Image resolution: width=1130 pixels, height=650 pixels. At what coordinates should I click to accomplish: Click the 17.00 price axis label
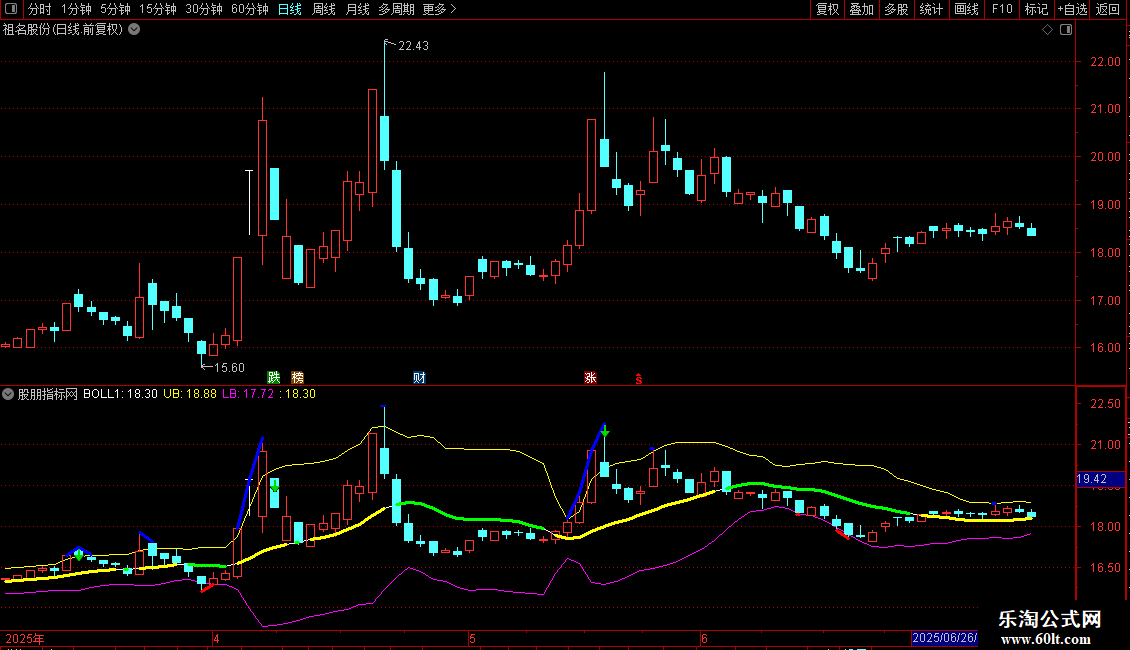pyautogui.click(x=1105, y=300)
